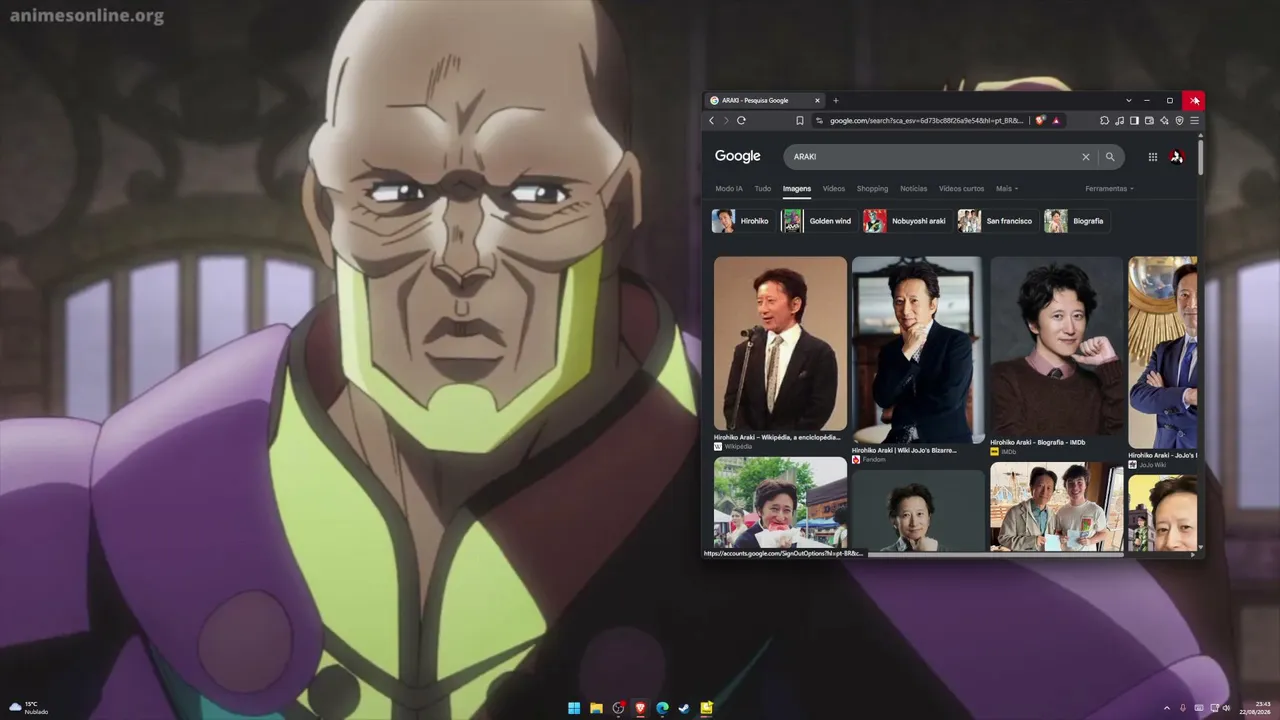Click the Google logo
1280x720 pixels.
(738, 156)
